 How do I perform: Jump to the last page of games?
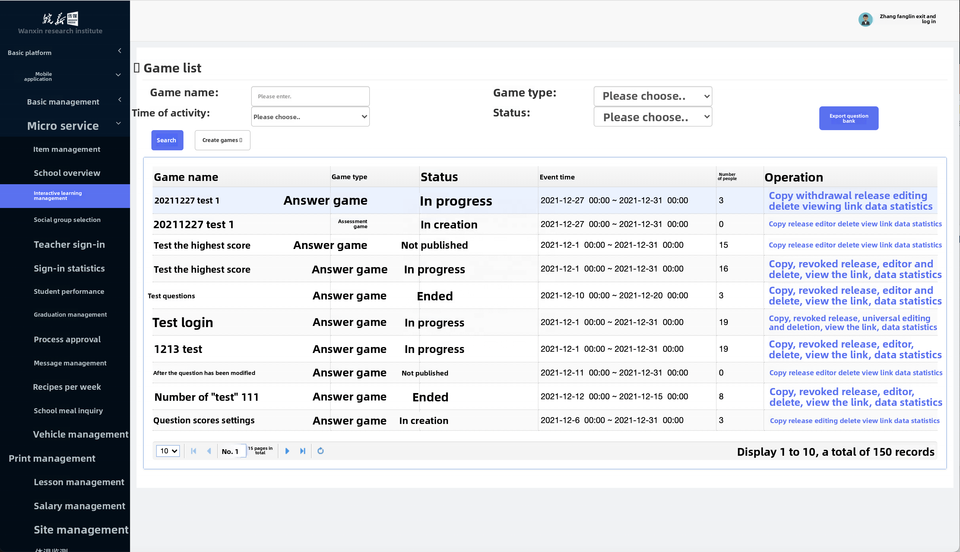303,451
